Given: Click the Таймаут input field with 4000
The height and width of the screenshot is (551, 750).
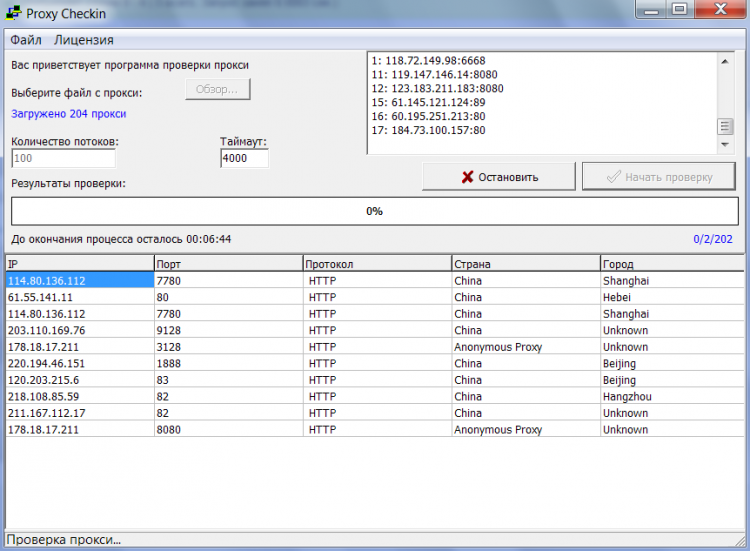Looking at the screenshot, I should click(x=244, y=158).
